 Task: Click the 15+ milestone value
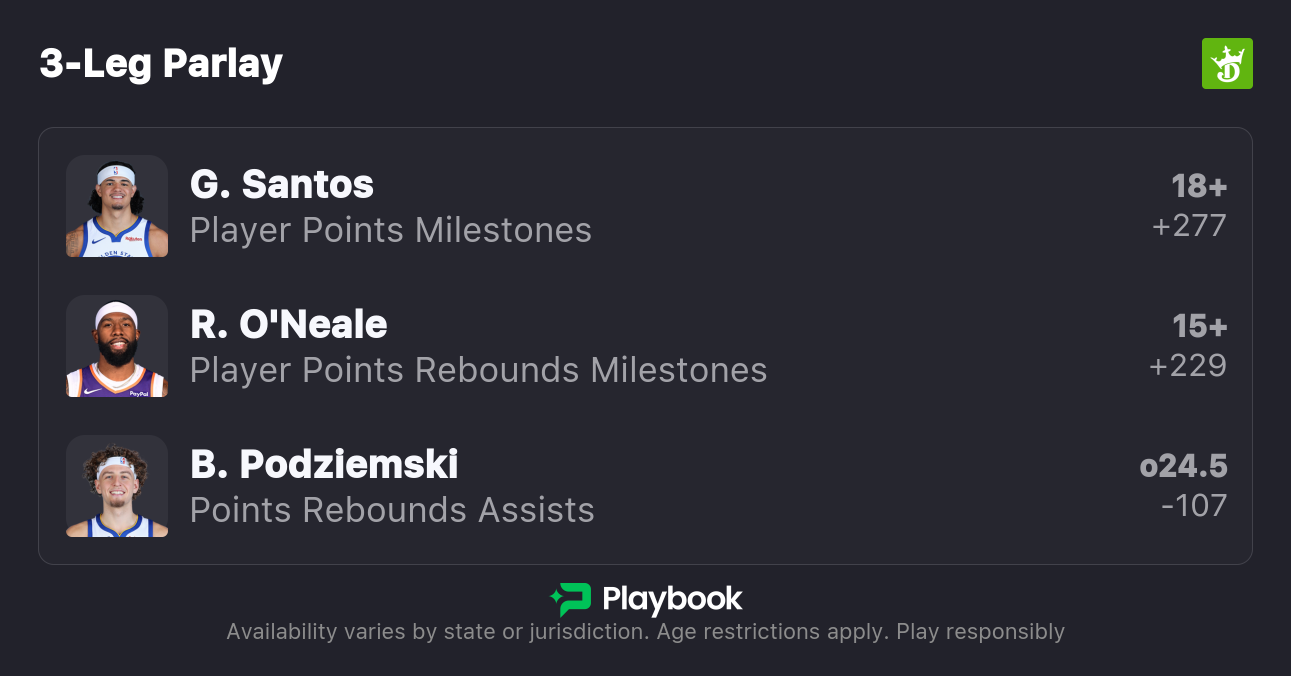1198,326
